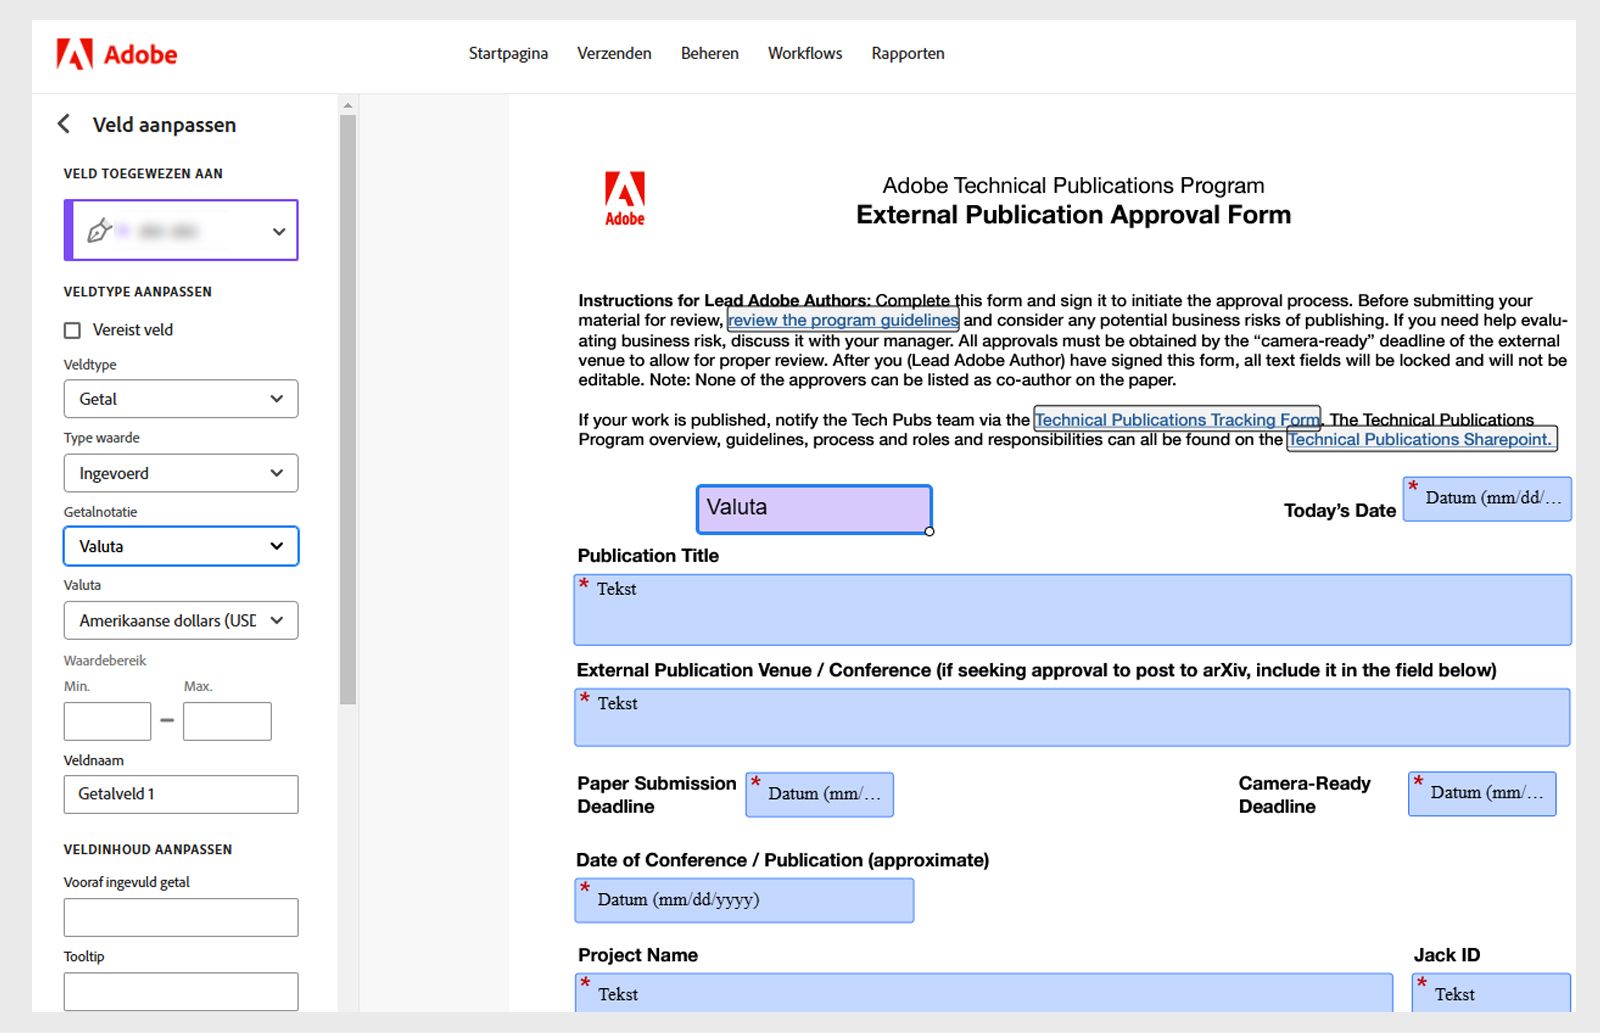The height and width of the screenshot is (1033, 1600).
Task: Go back using the arrow beside Veld aanpassen
Action: pyautogui.click(x=64, y=124)
